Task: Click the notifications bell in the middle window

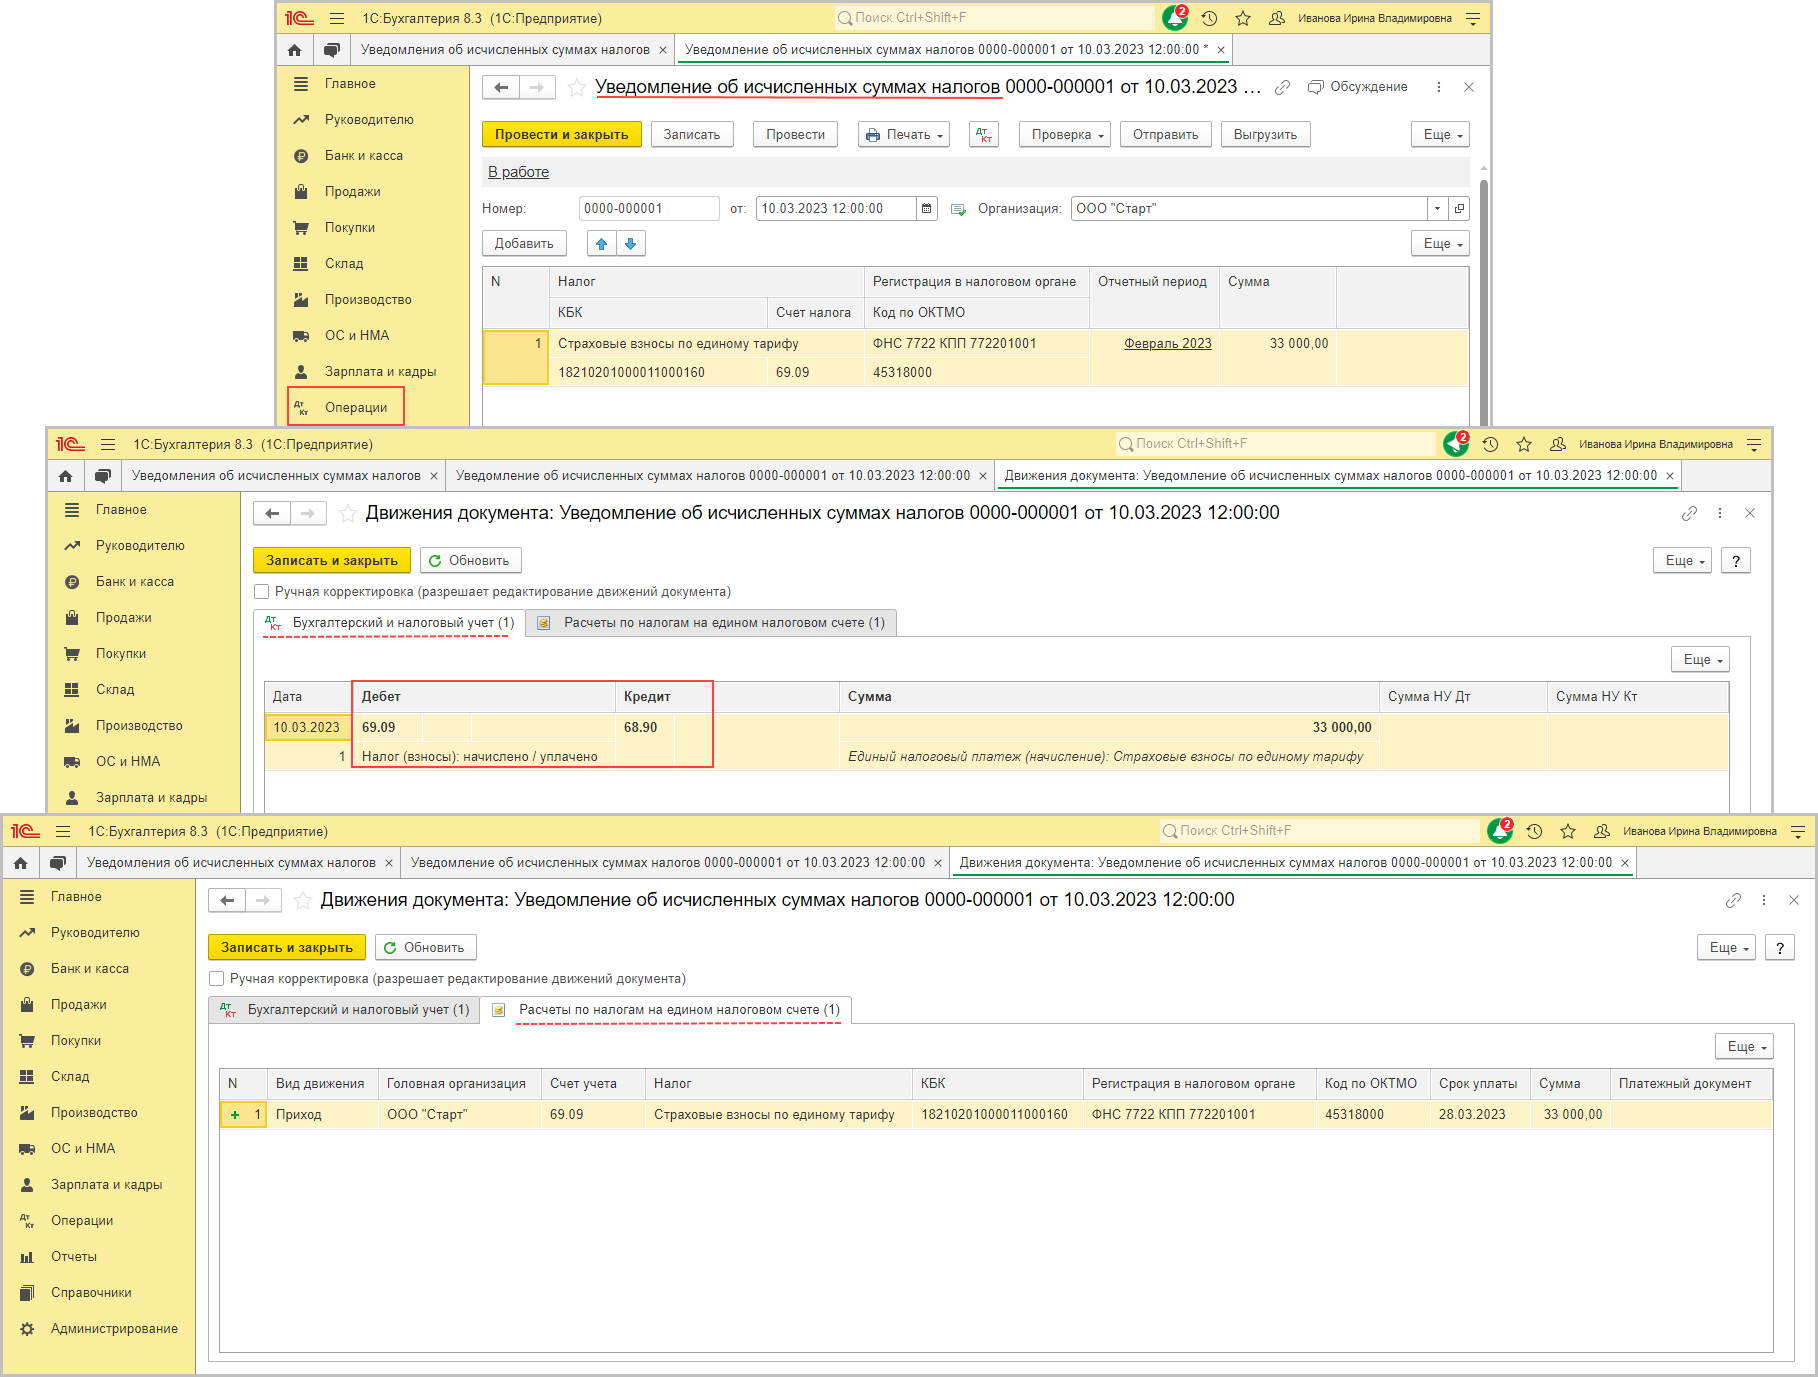Action: [1455, 444]
